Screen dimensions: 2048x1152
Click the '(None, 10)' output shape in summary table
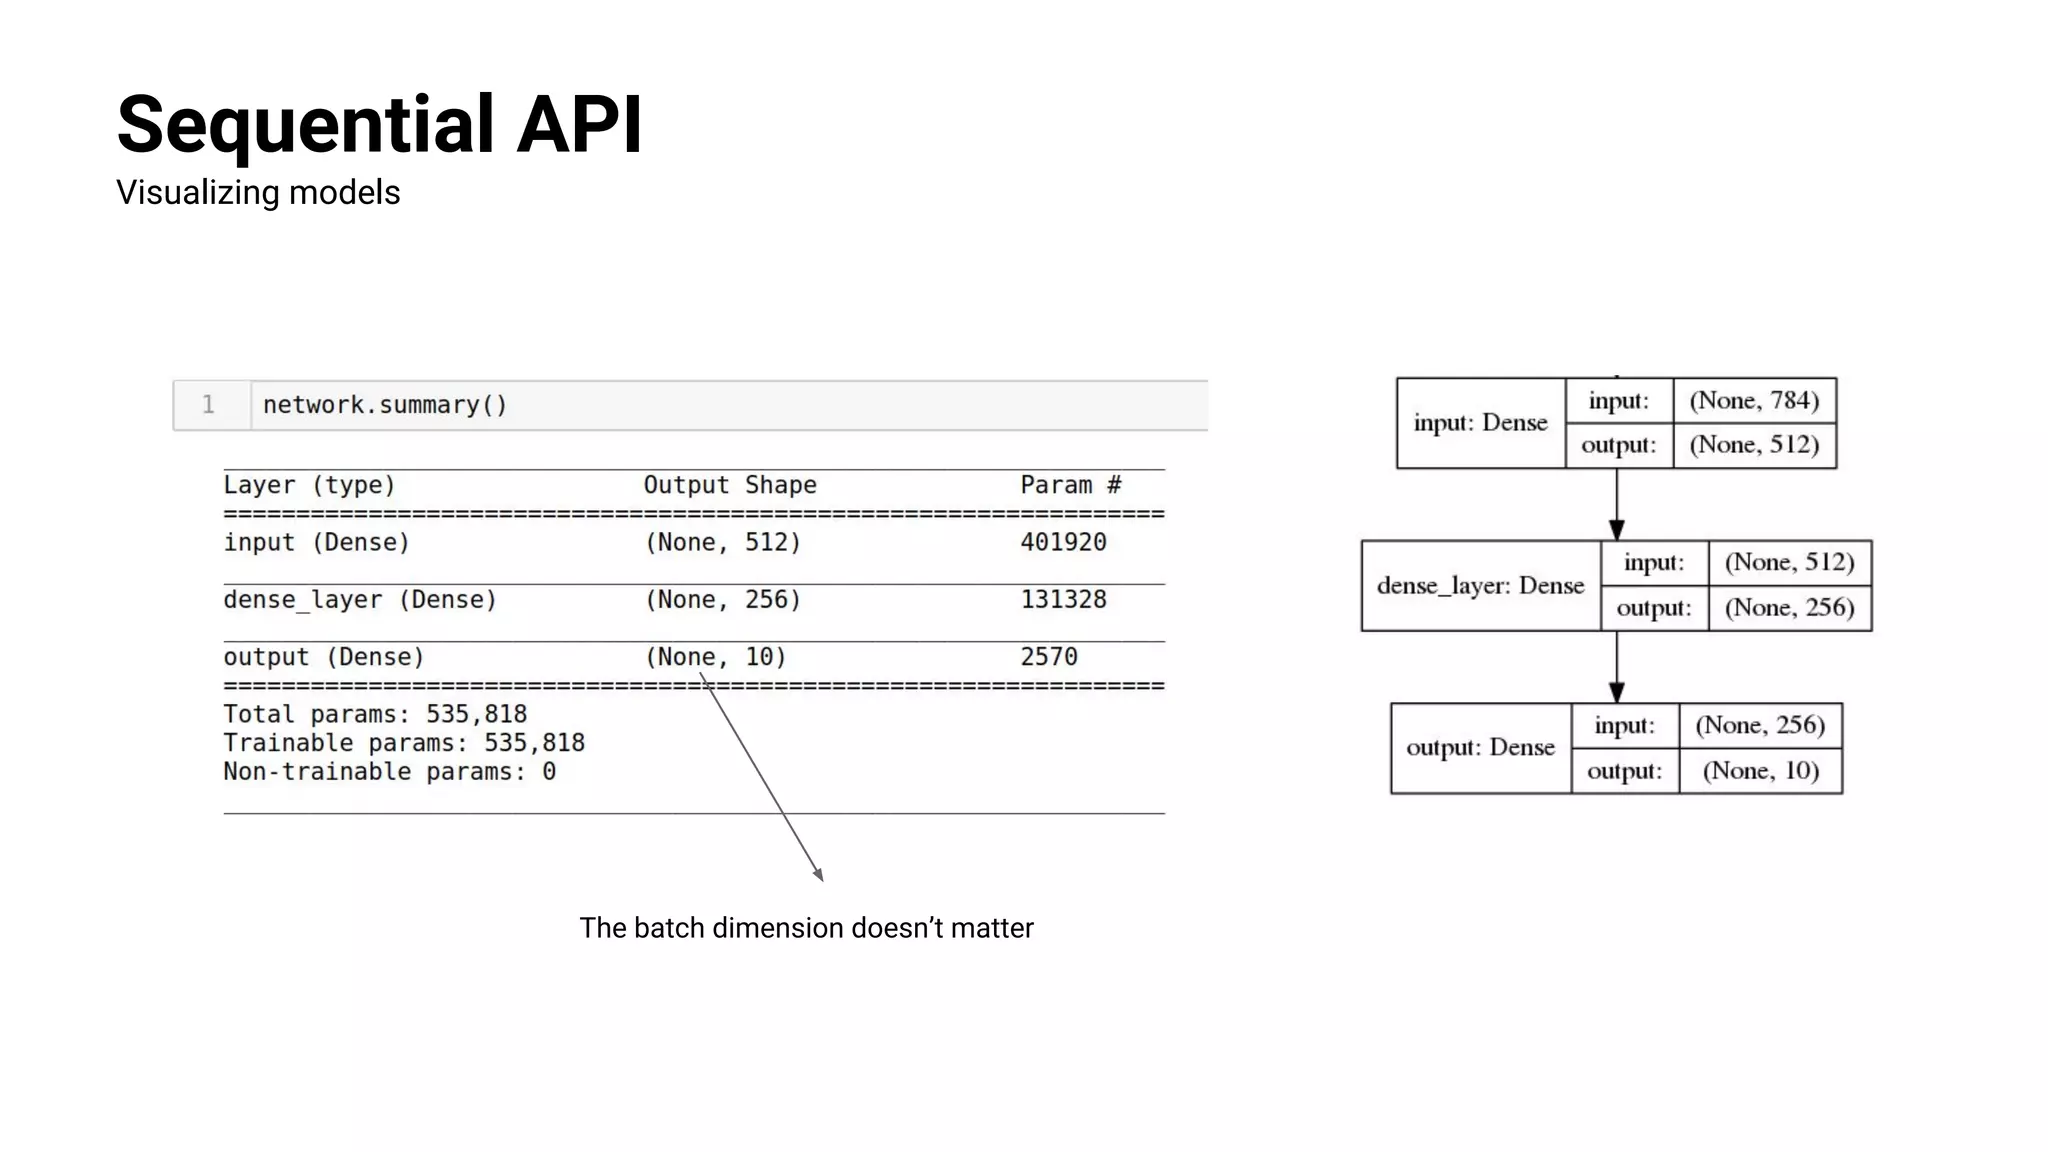tap(716, 657)
